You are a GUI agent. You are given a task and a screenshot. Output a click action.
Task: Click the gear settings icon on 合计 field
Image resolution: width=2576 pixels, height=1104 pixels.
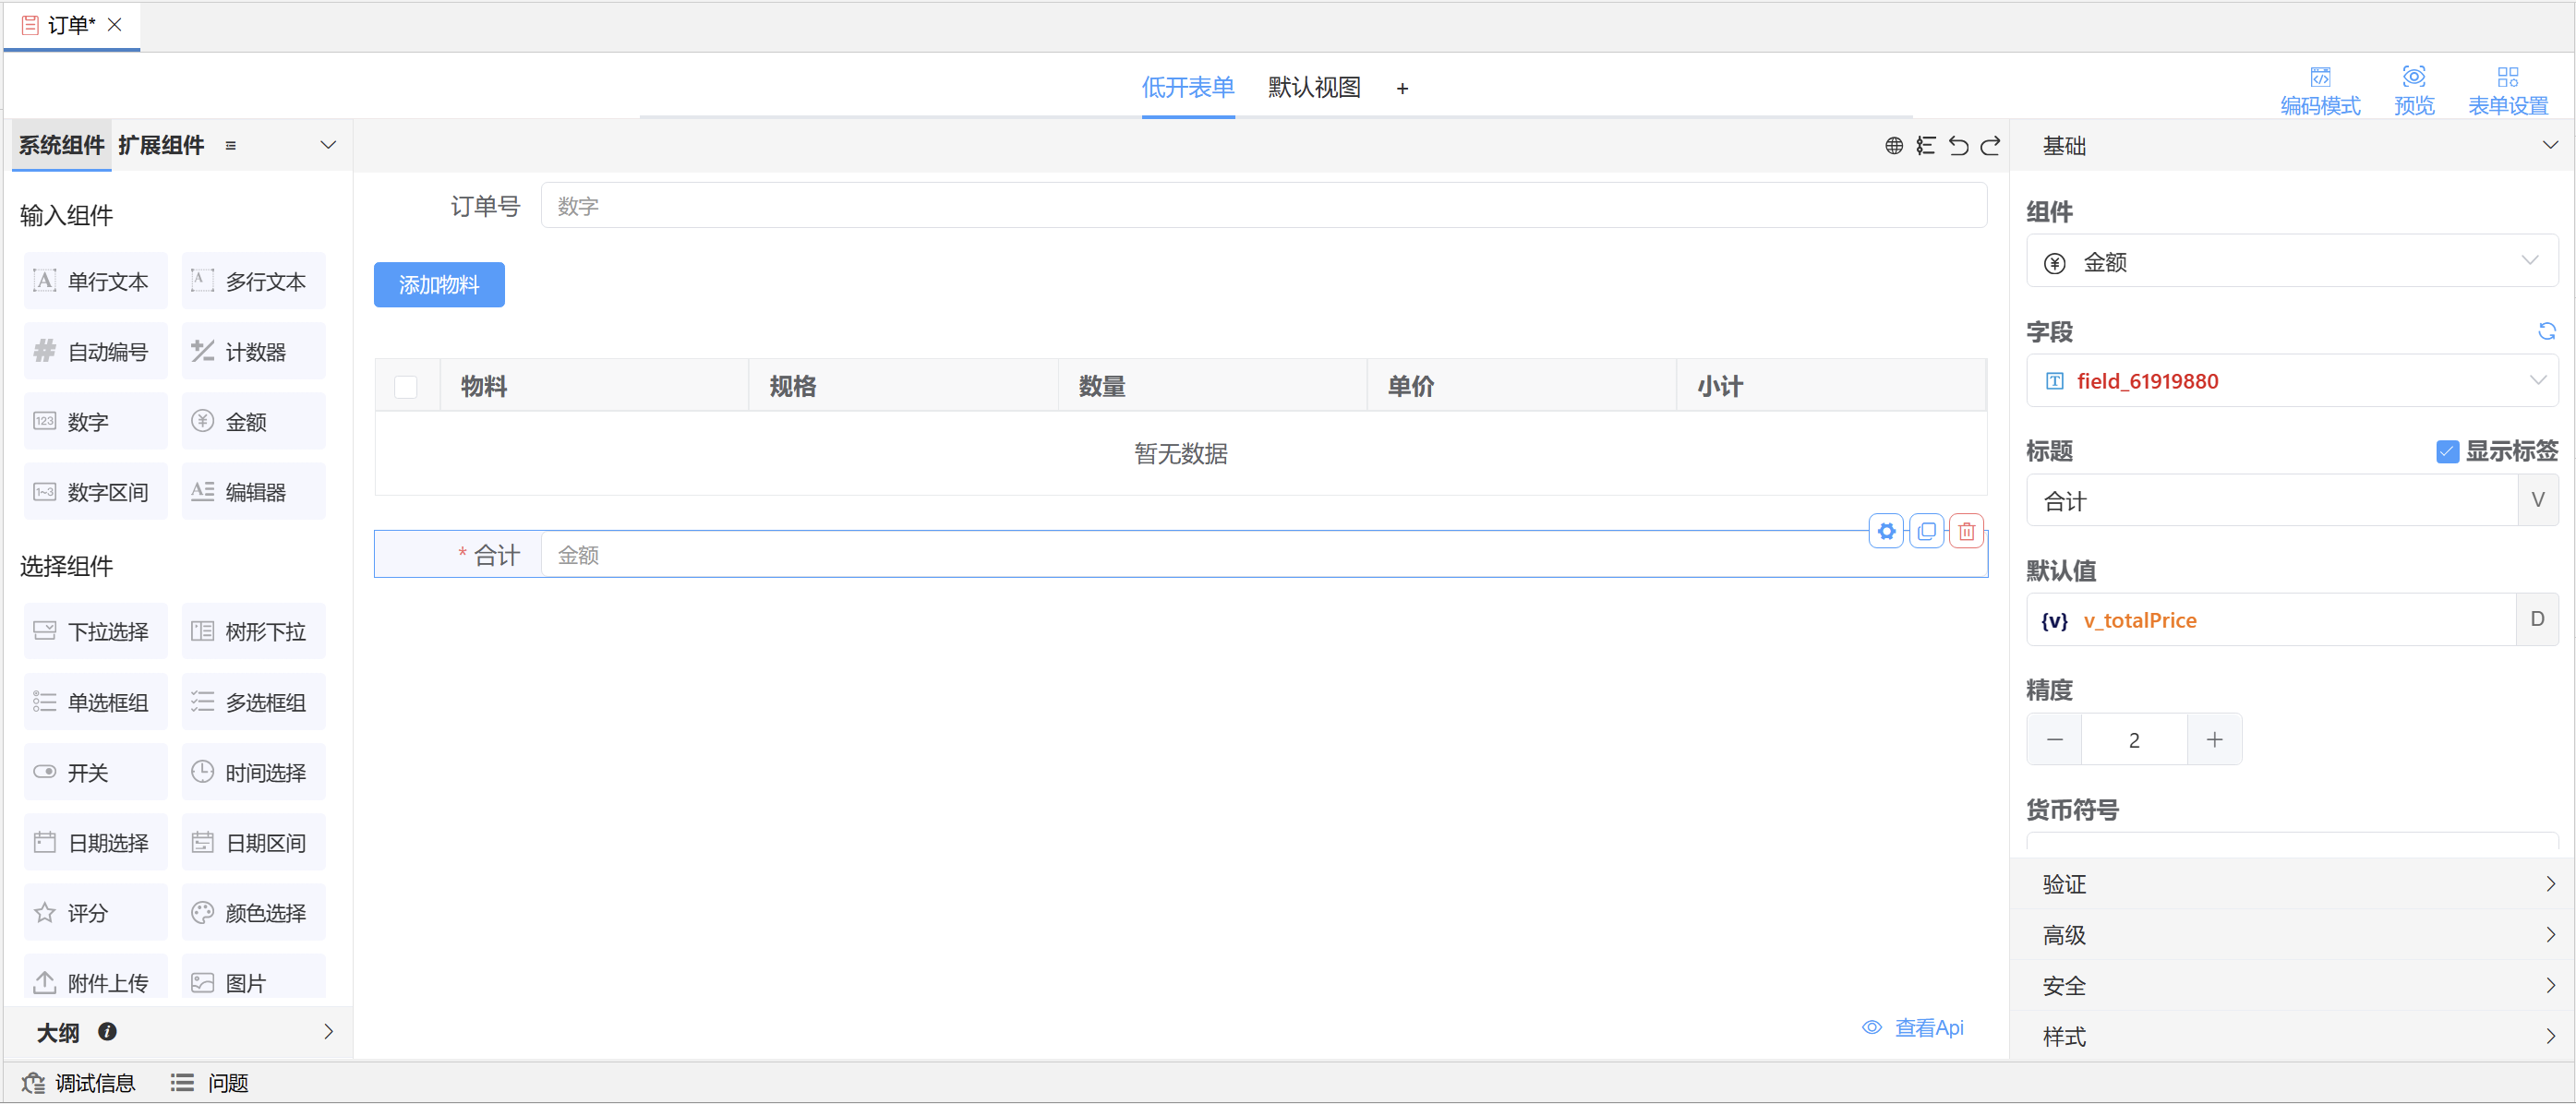tap(1886, 531)
